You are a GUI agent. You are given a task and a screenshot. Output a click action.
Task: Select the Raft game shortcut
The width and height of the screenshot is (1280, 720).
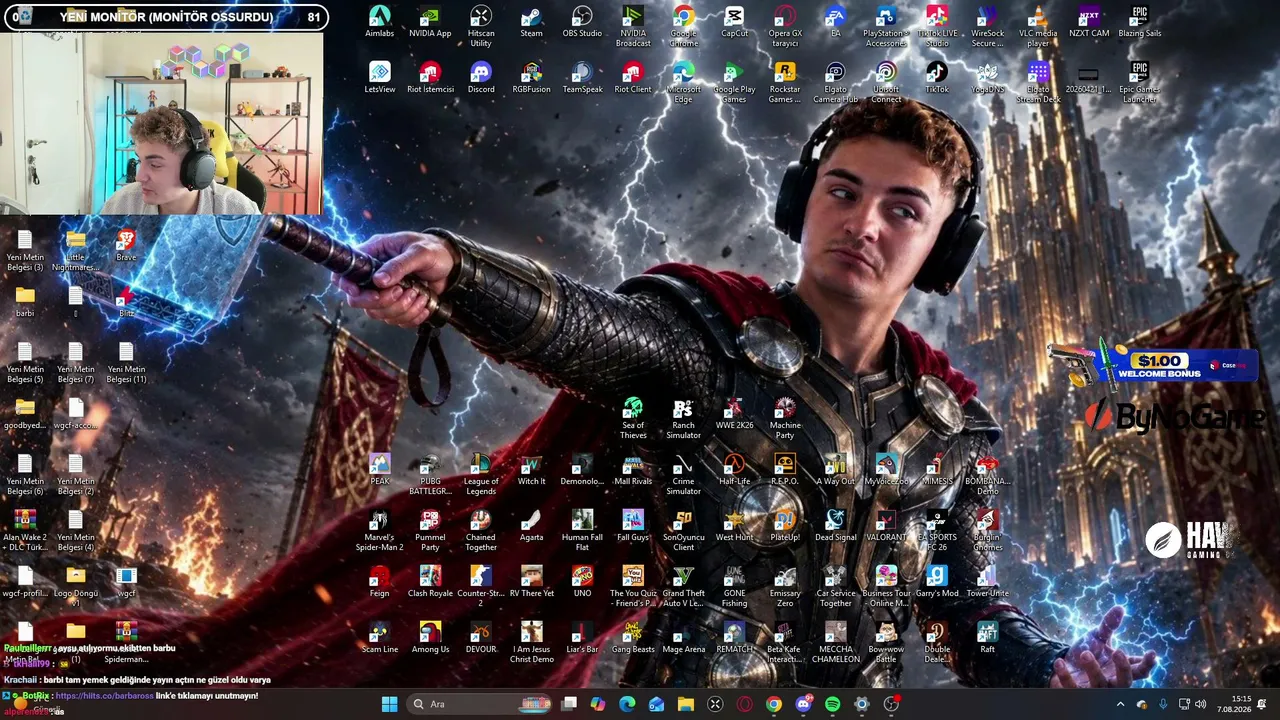click(987, 638)
